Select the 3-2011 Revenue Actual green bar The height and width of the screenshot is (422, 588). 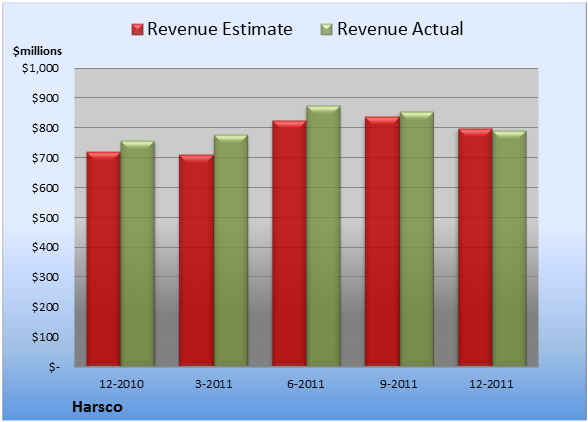[230, 250]
